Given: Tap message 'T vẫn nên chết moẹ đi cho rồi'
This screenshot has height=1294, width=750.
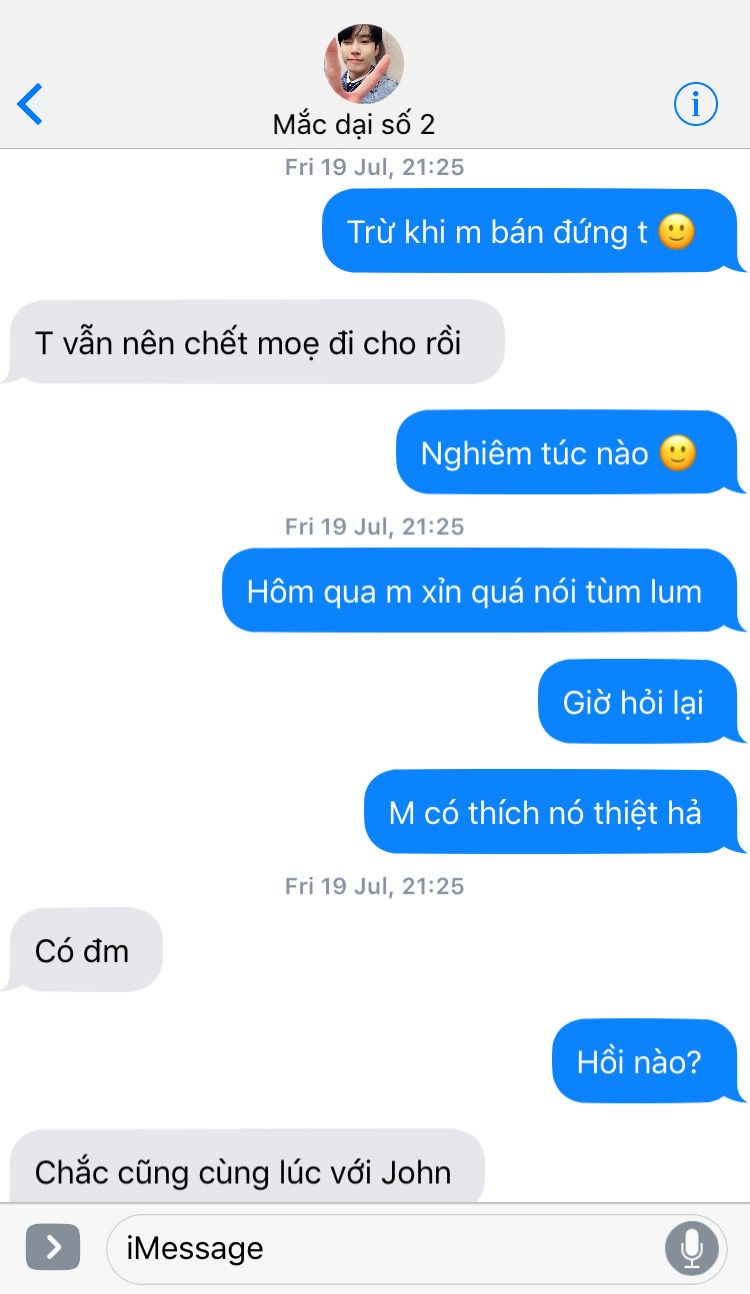Looking at the screenshot, I should pos(254,342).
